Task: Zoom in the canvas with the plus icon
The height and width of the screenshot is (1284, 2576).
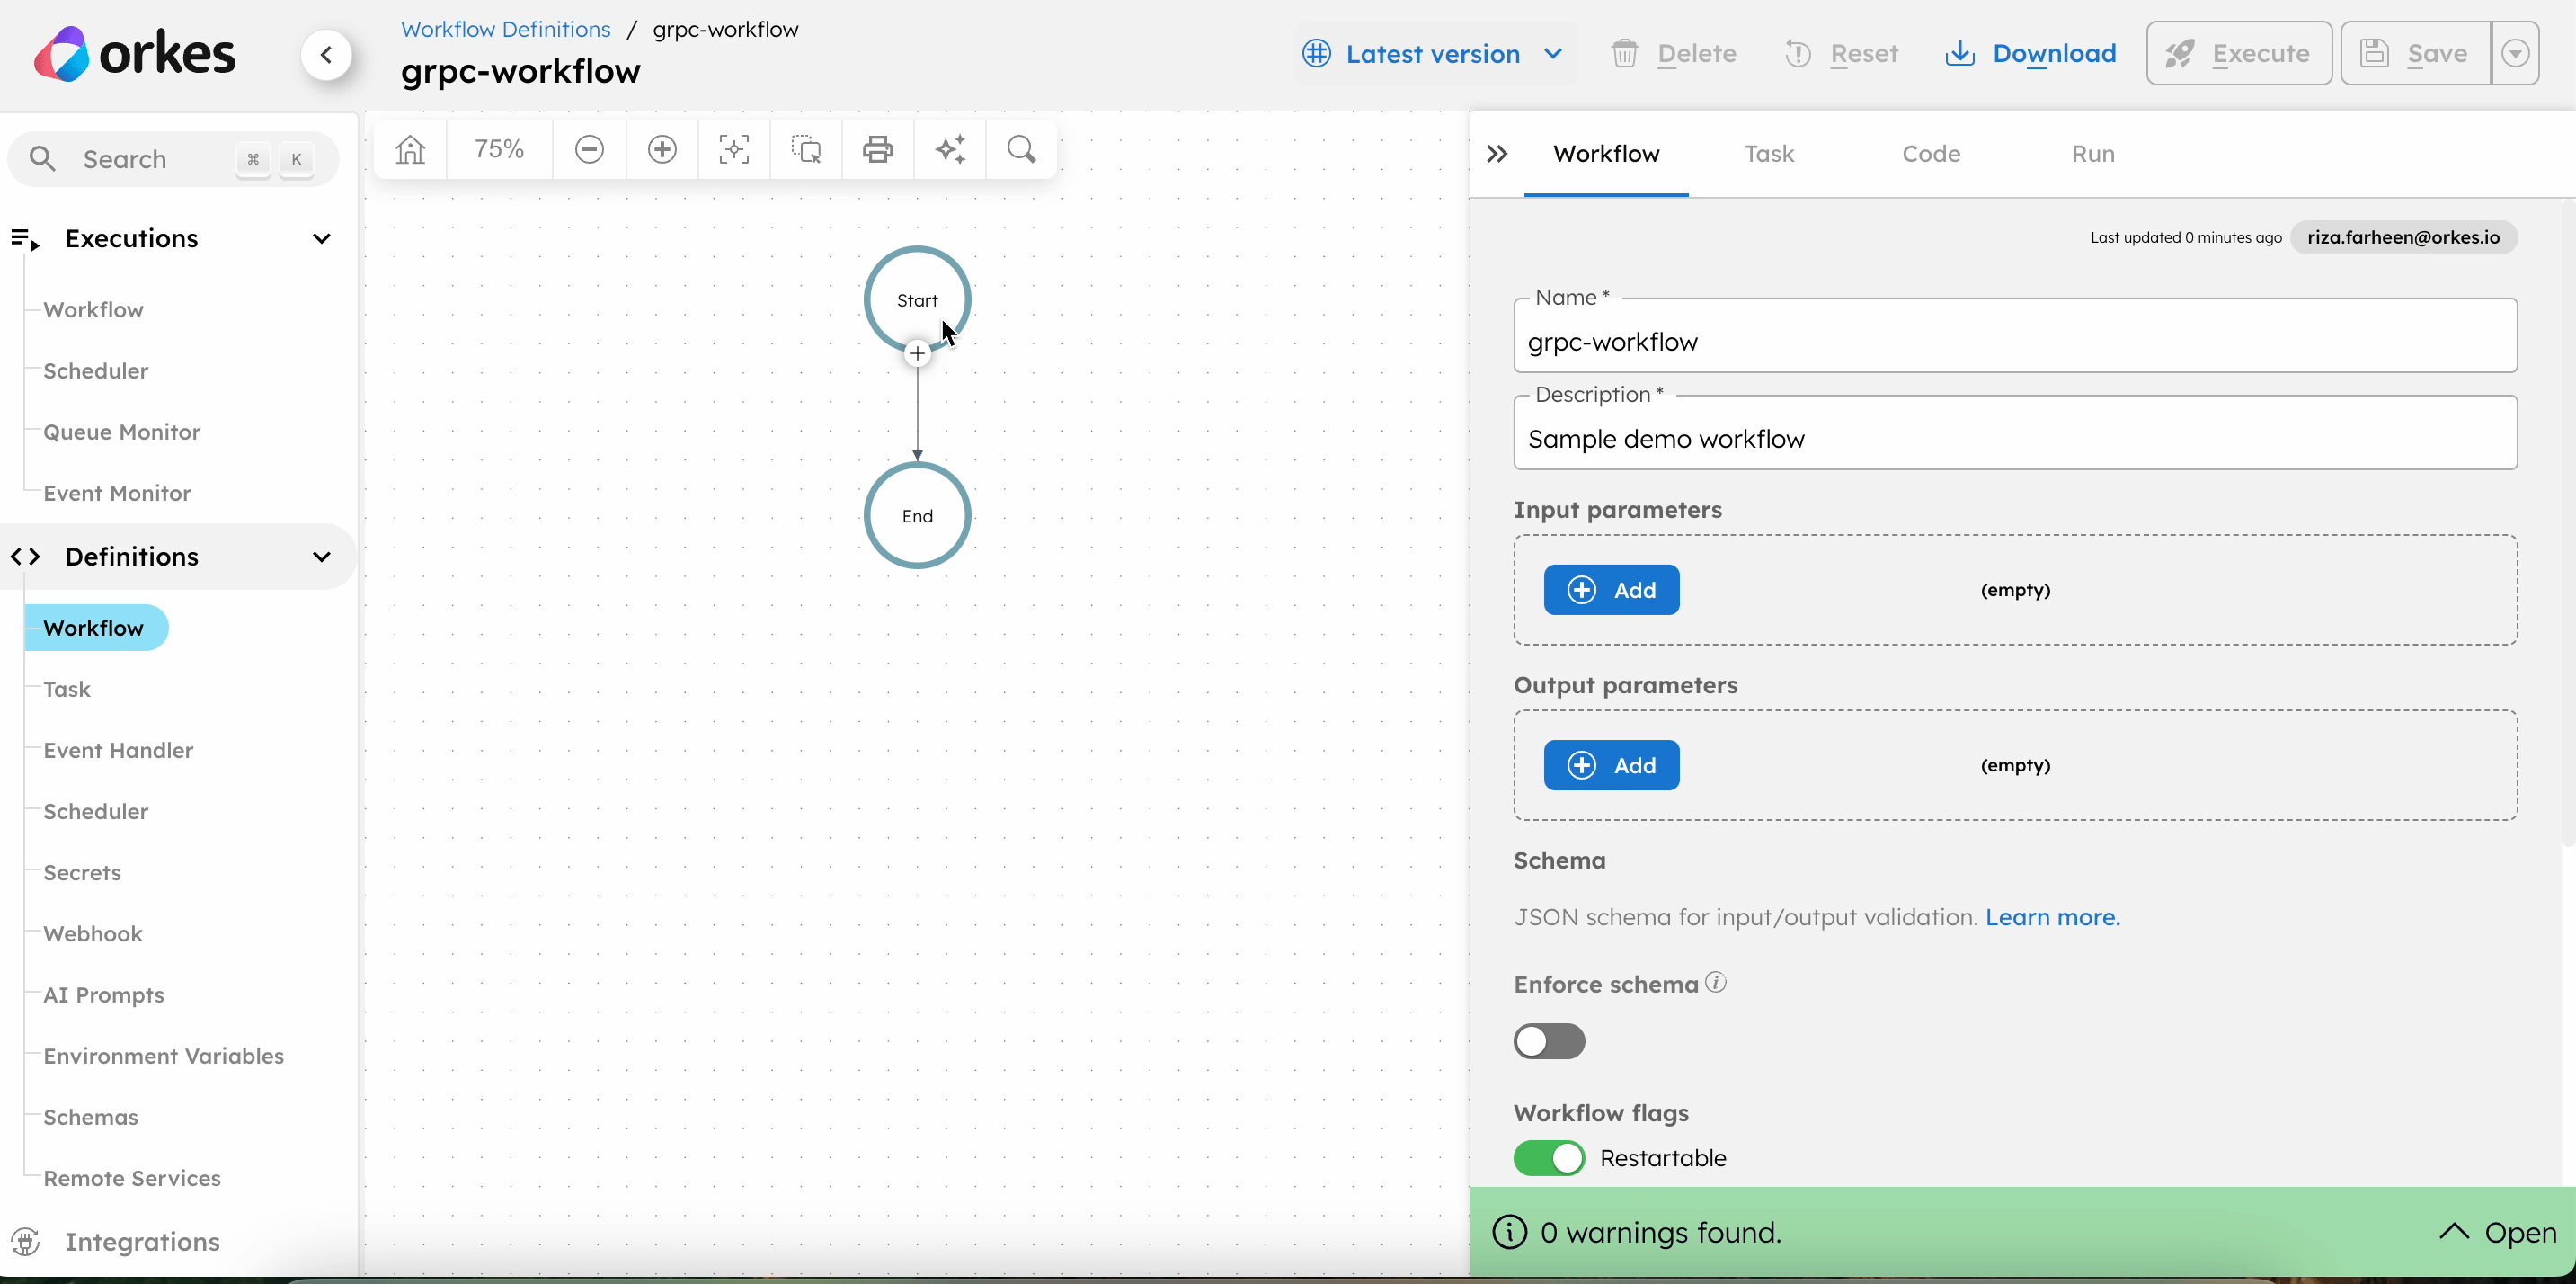Action: 662,150
